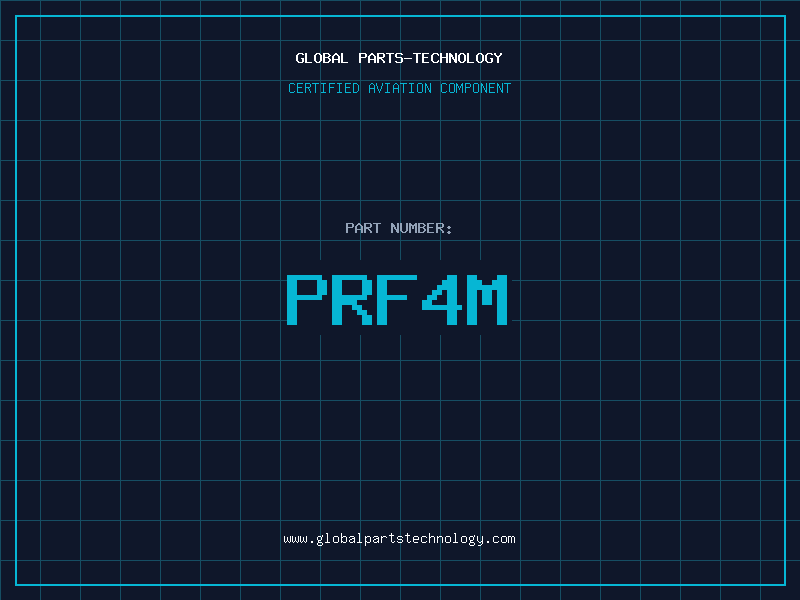
Task: Select the PRF4M part number text
Action: point(397,300)
